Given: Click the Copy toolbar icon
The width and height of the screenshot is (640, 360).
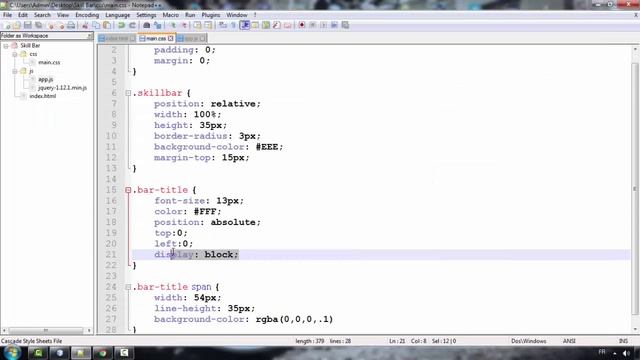Looking at the screenshot, I should [x=96, y=25].
